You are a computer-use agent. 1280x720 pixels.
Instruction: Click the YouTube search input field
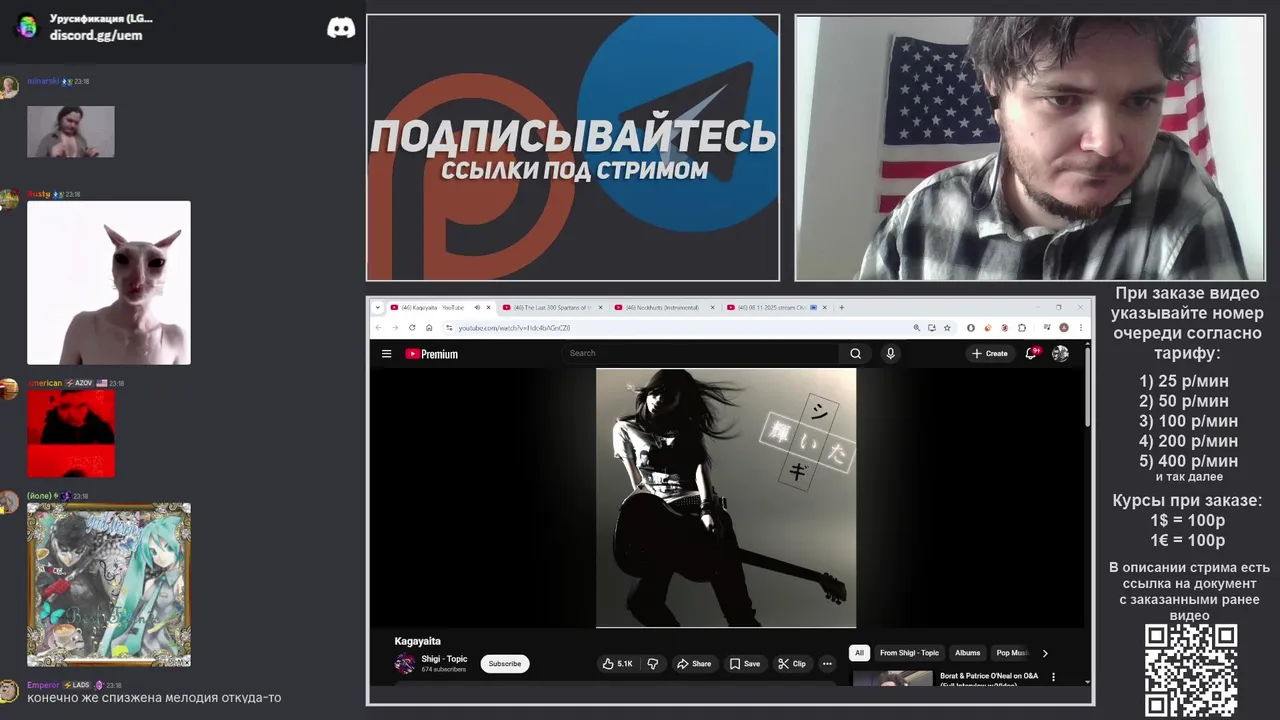click(x=700, y=353)
